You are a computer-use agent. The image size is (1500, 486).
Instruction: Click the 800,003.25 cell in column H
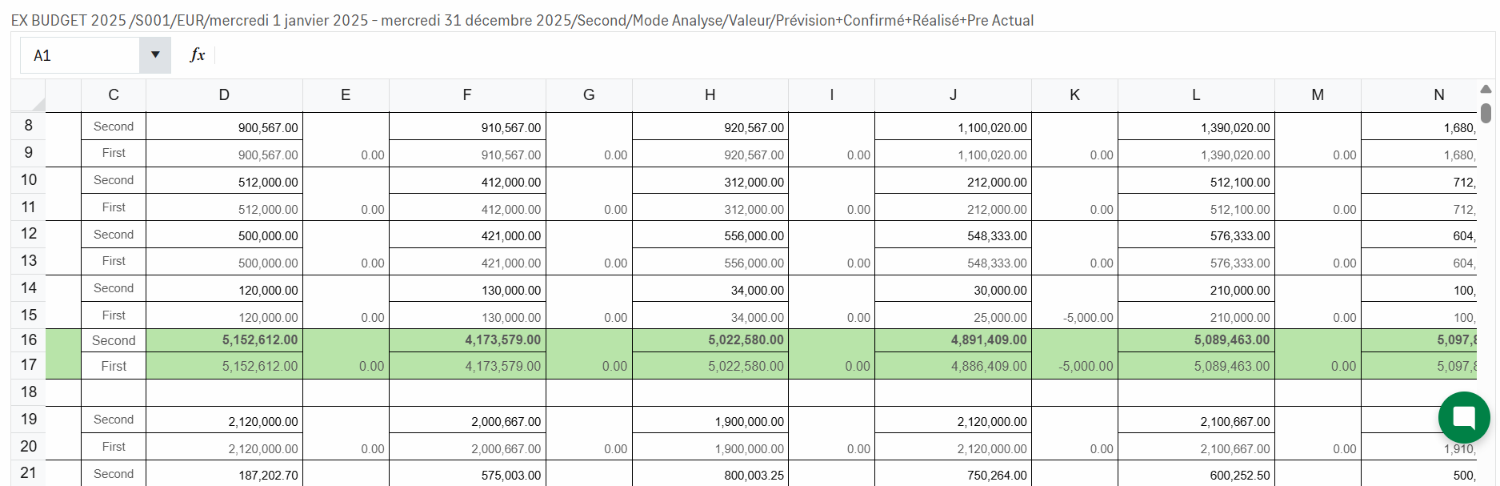pos(710,474)
